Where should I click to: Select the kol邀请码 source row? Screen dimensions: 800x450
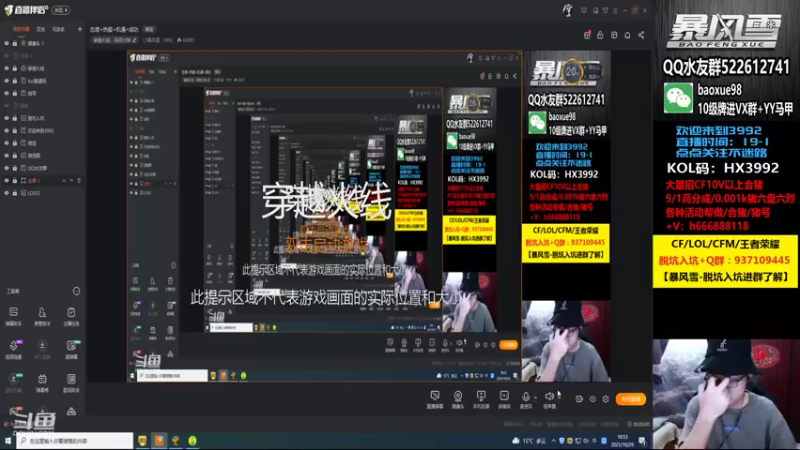(x=43, y=81)
